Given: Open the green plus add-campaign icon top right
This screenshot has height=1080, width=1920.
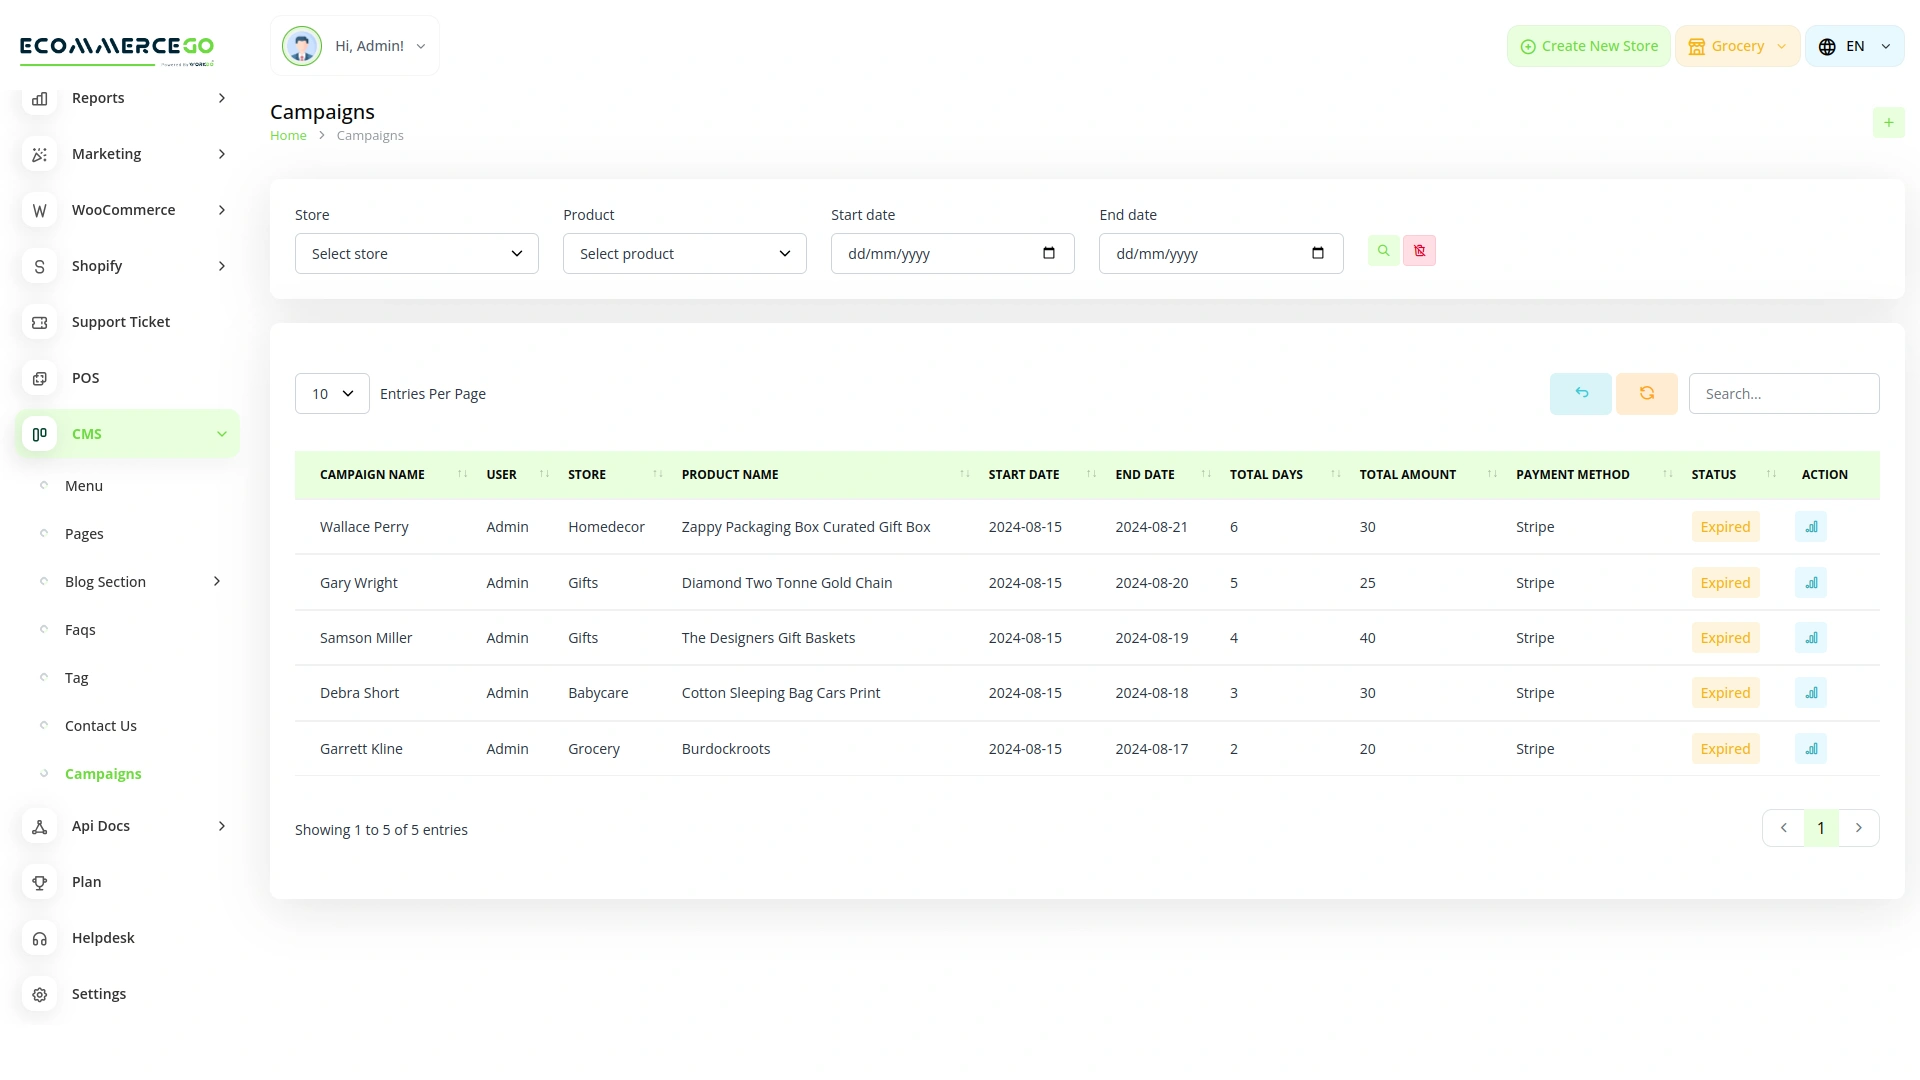Looking at the screenshot, I should coord(1889,122).
